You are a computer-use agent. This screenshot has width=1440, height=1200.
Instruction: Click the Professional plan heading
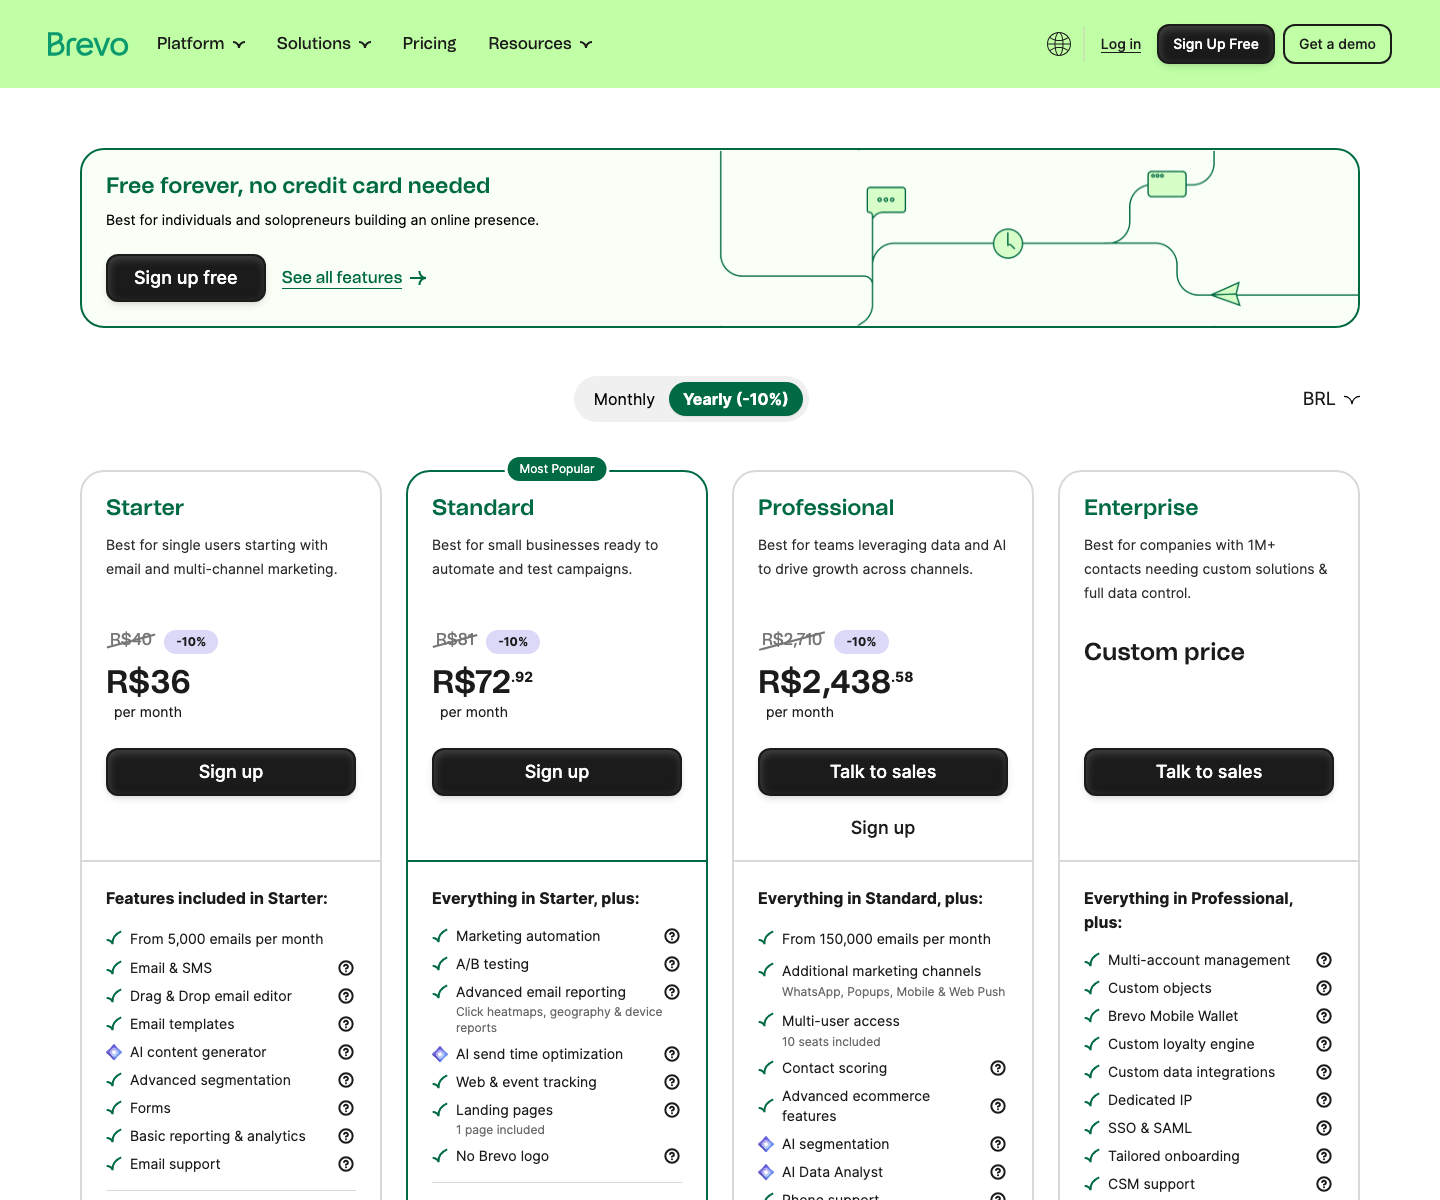[826, 508]
